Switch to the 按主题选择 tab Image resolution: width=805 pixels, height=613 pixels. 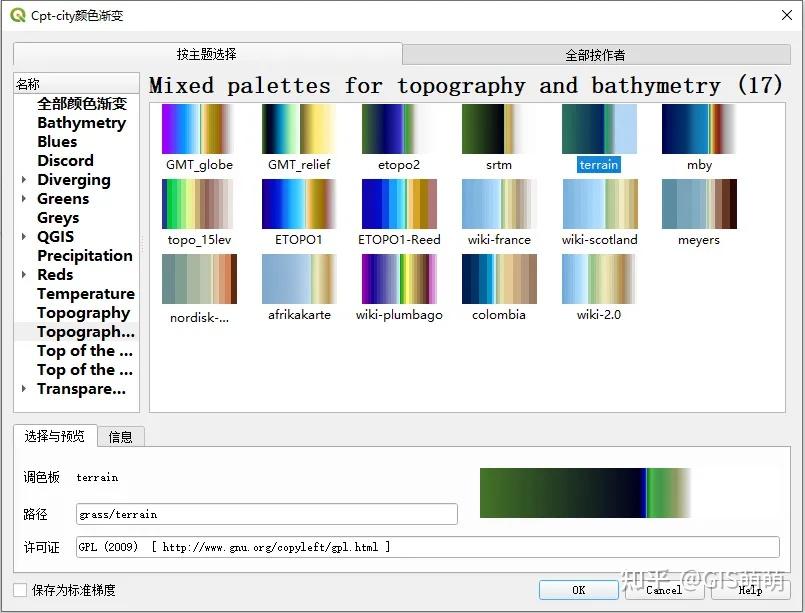pos(207,54)
